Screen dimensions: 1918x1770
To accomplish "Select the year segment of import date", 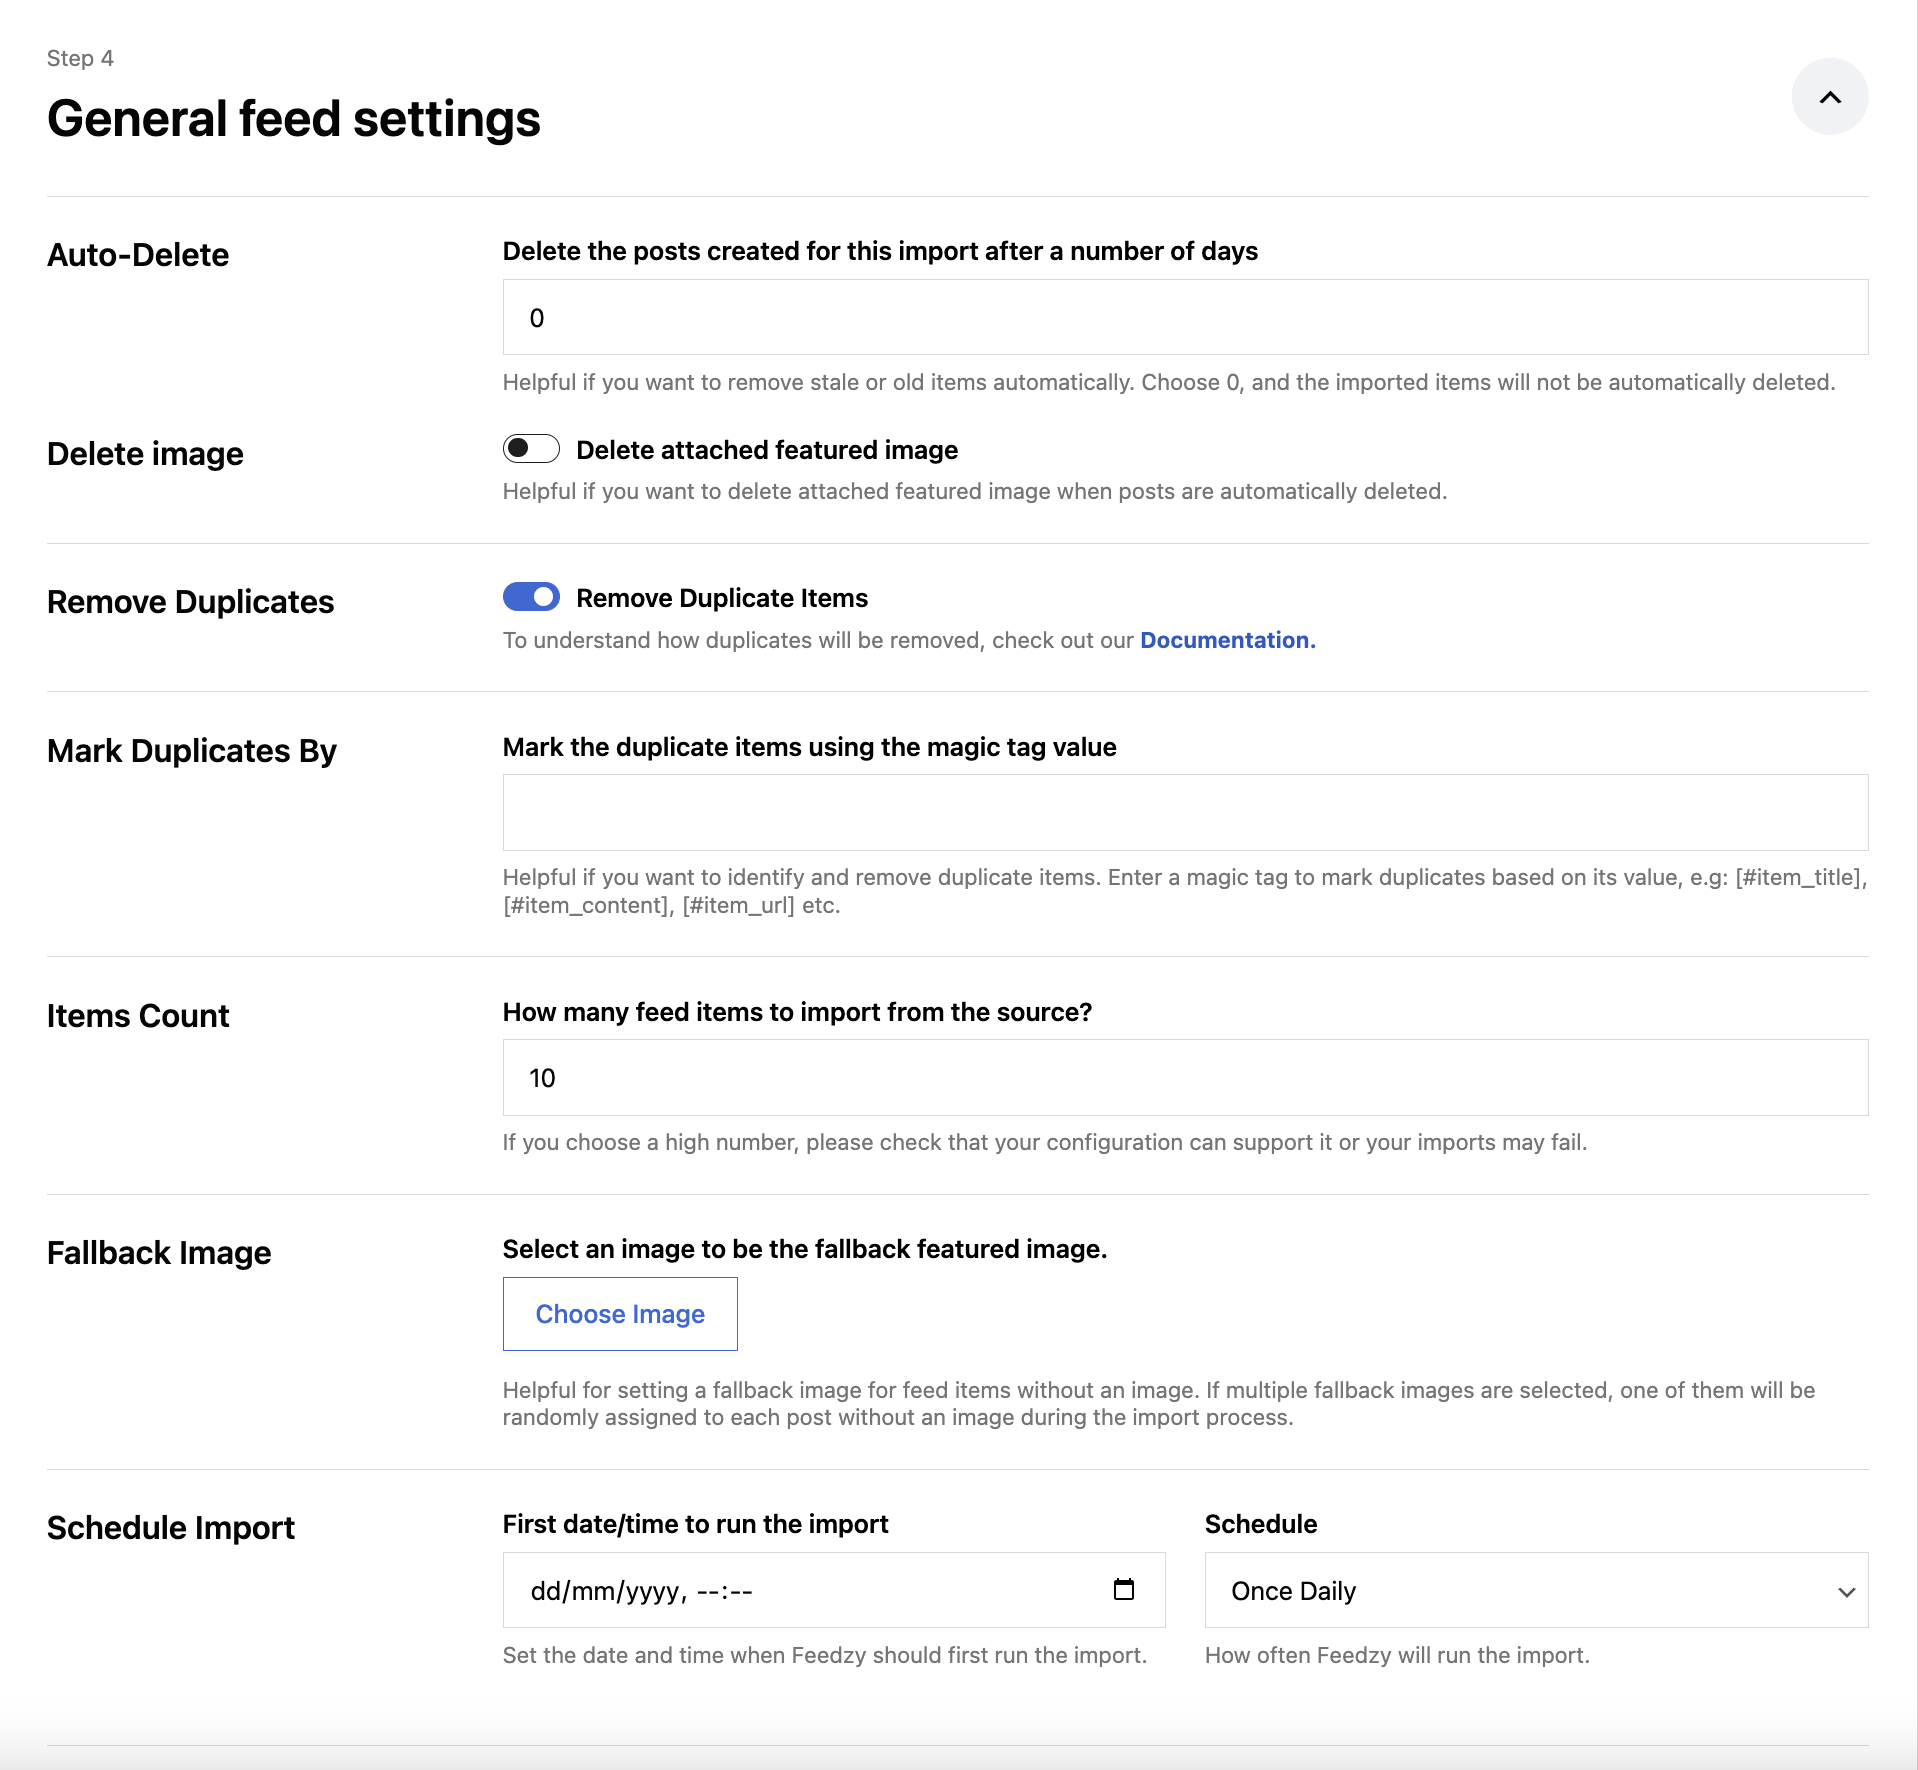I will (652, 1591).
